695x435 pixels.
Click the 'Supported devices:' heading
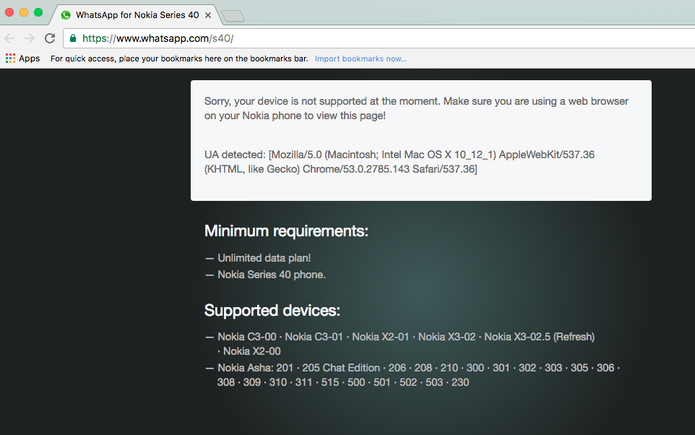272,310
